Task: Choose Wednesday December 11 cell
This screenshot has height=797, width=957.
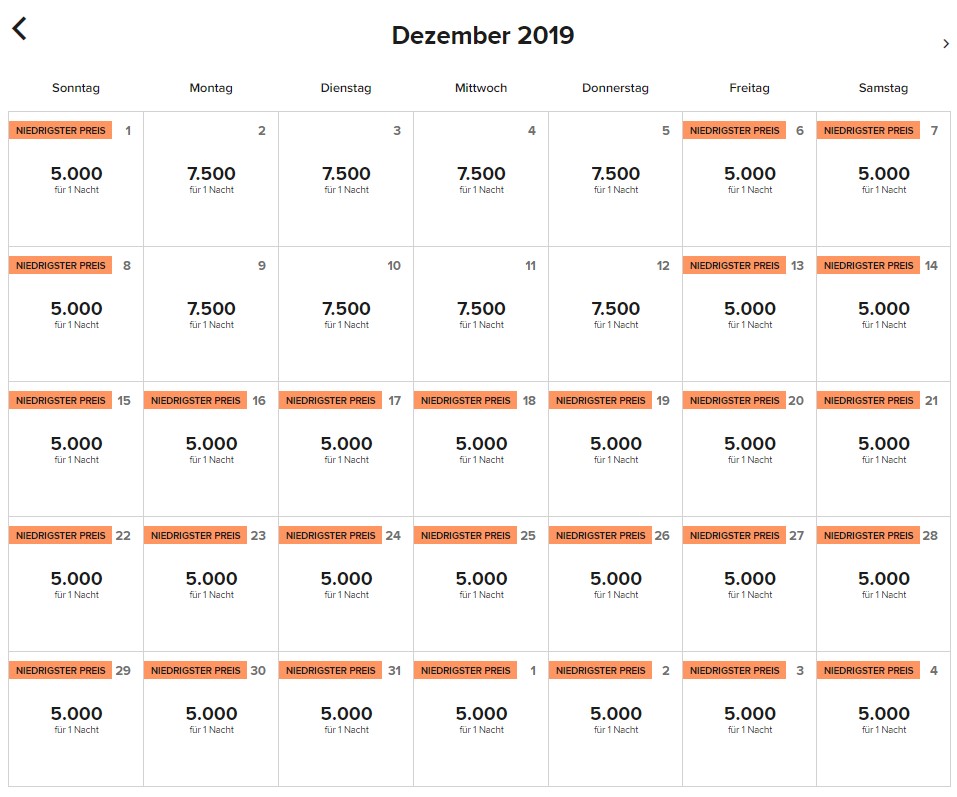Action: point(481,314)
